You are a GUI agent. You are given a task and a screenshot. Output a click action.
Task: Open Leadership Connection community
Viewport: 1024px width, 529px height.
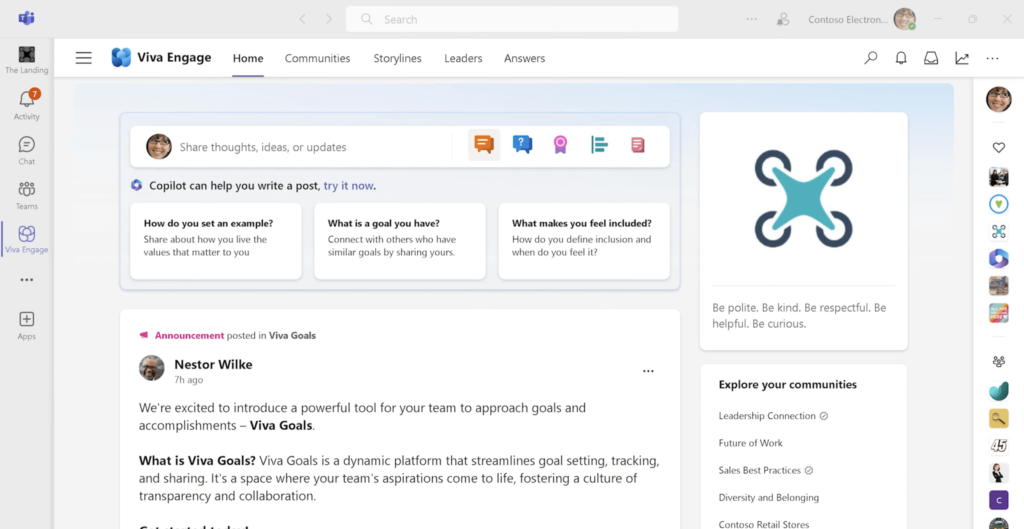[x=767, y=416]
